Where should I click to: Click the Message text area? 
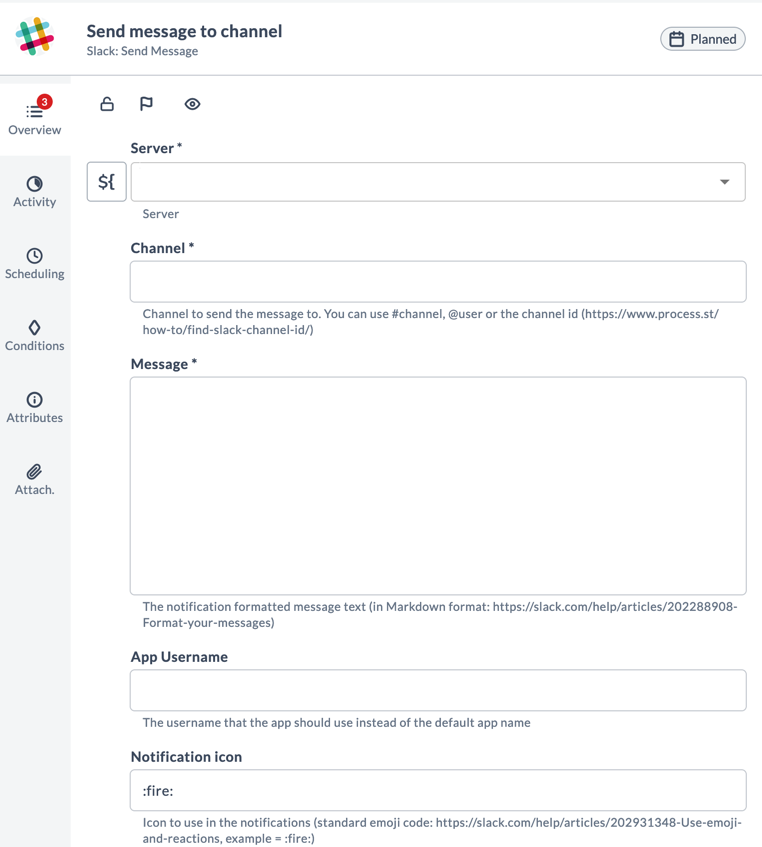437,483
